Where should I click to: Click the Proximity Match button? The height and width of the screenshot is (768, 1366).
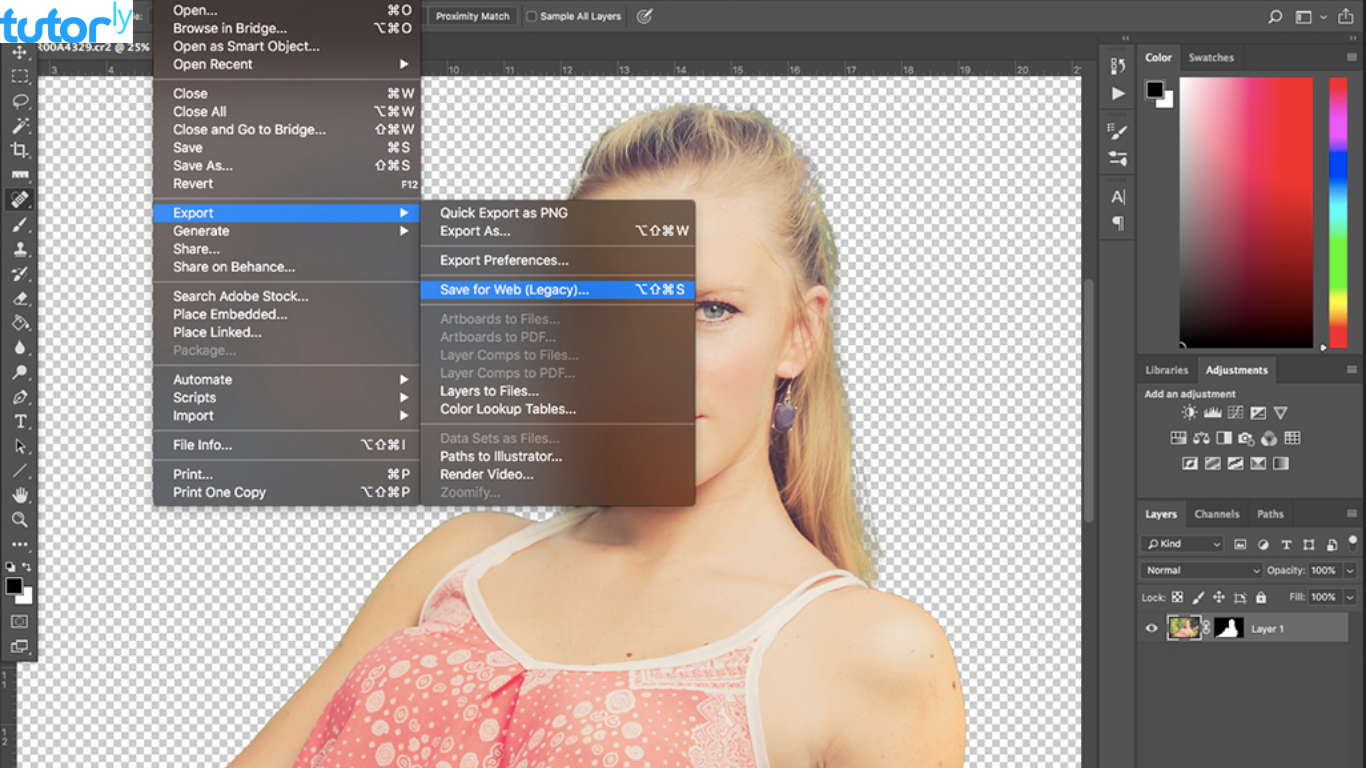472,16
